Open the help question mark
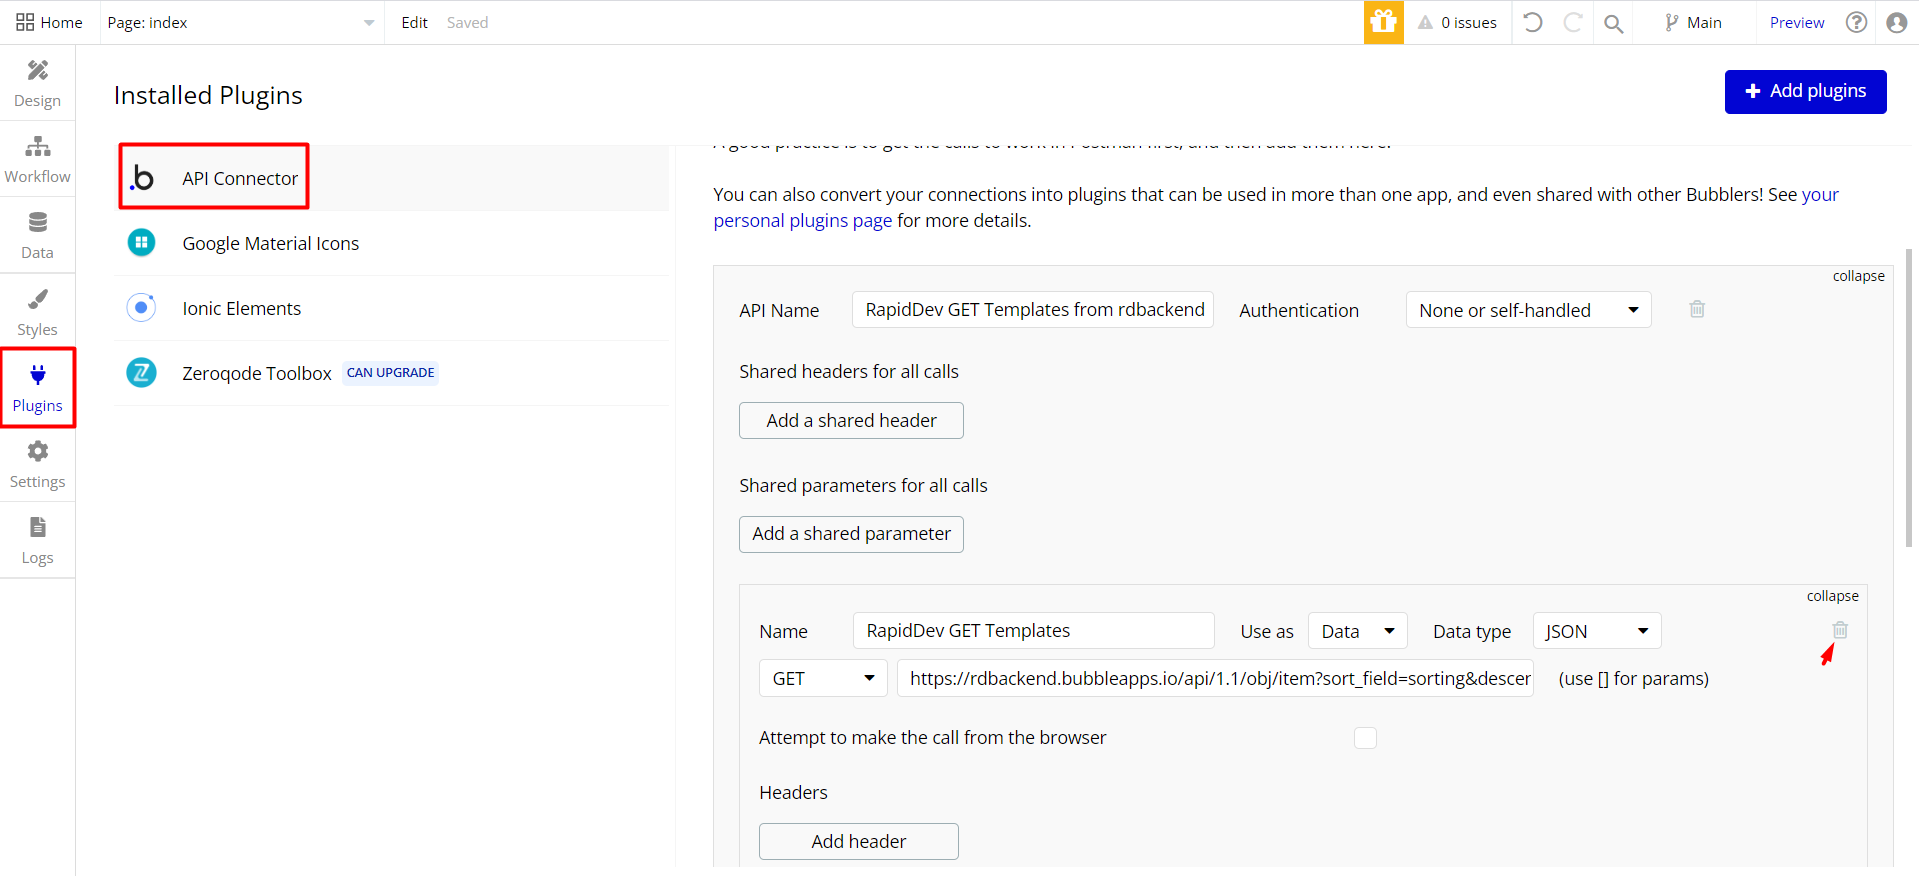 tap(1857, 22)
